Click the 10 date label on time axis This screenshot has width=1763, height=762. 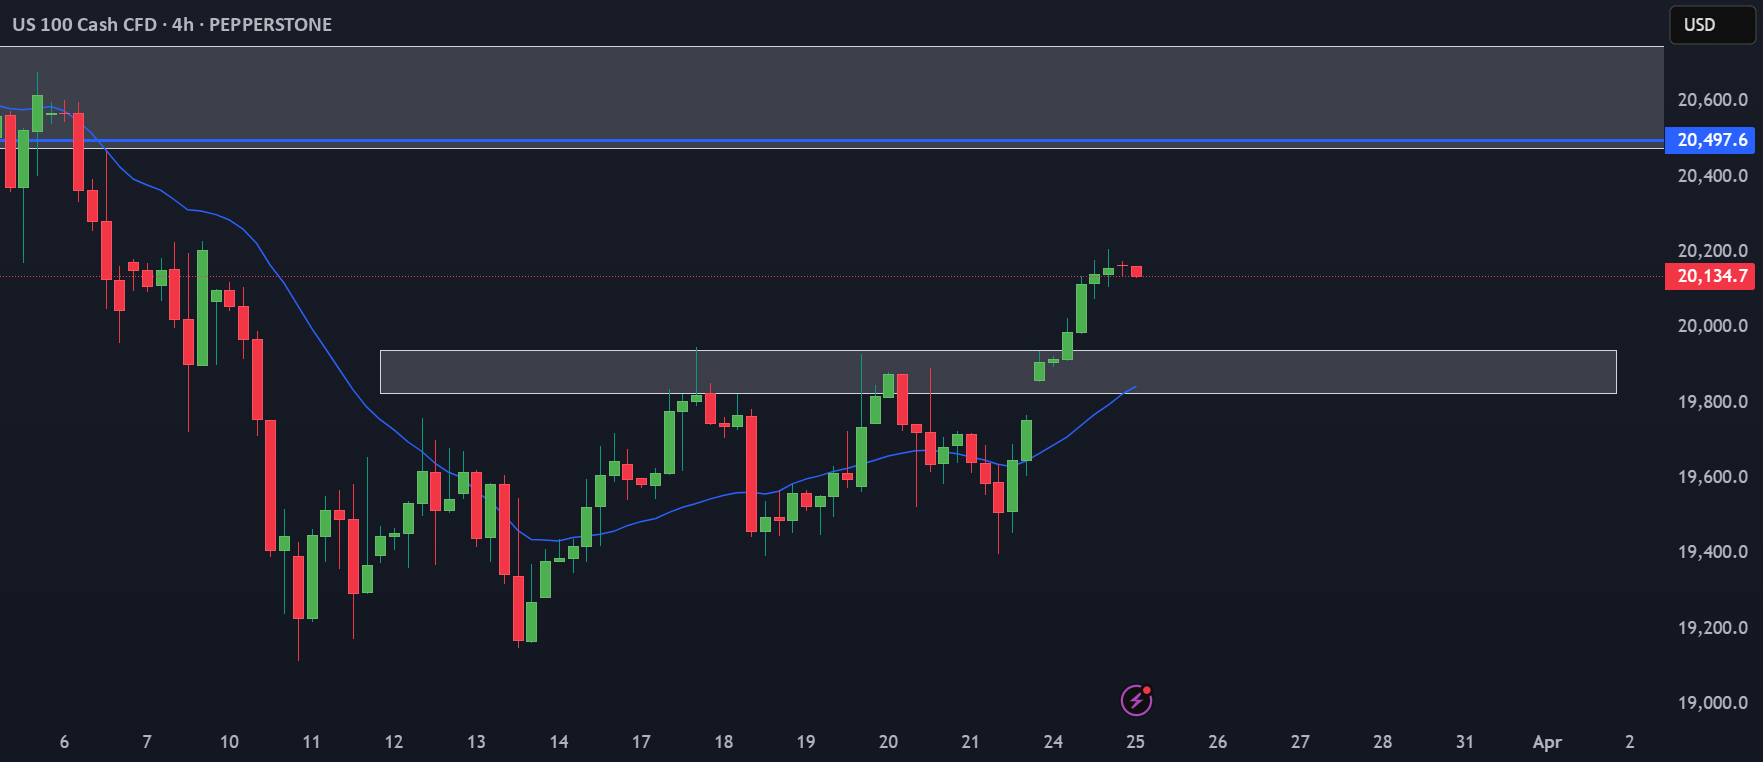pos(229,742)
